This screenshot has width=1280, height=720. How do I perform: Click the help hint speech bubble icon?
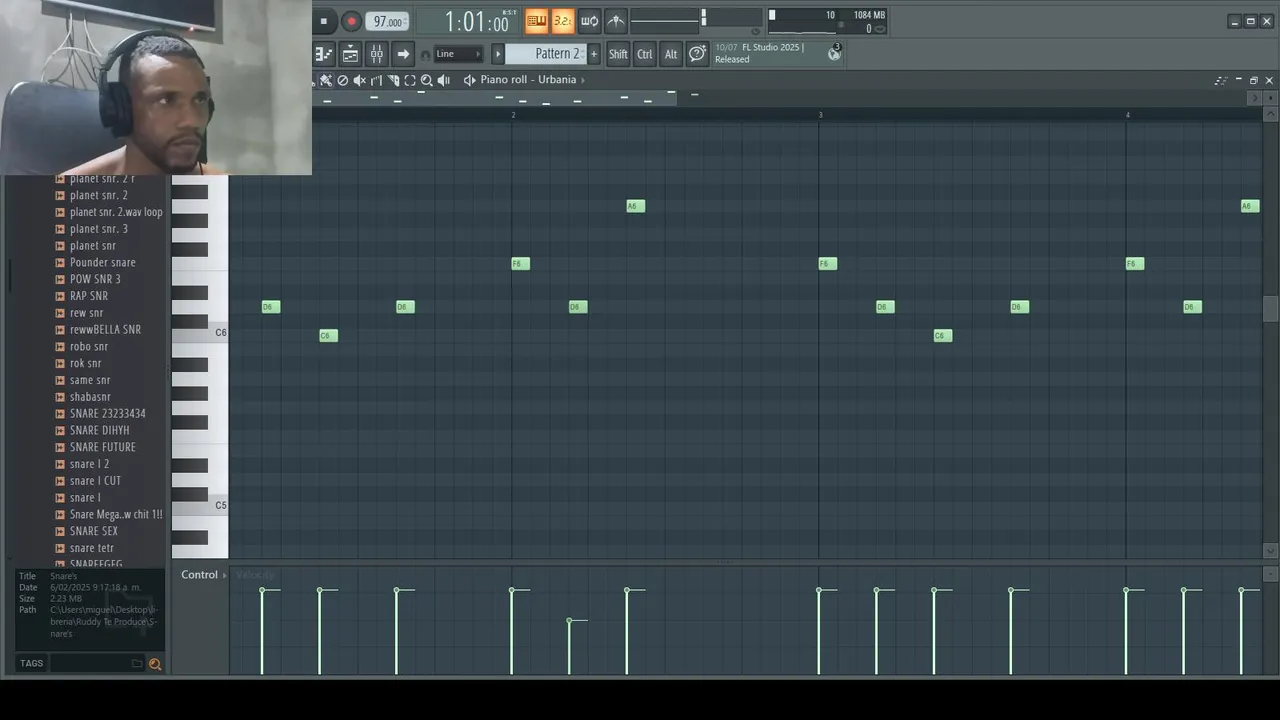[698, 54]
